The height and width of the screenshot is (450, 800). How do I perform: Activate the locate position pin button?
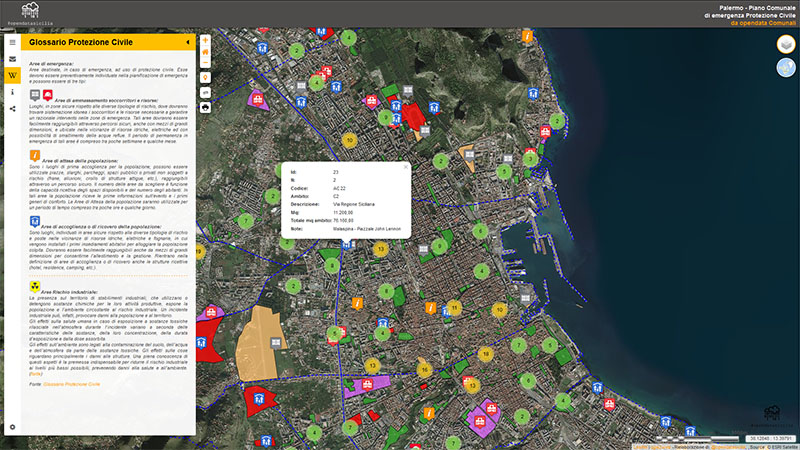click(x=205, y=78)
